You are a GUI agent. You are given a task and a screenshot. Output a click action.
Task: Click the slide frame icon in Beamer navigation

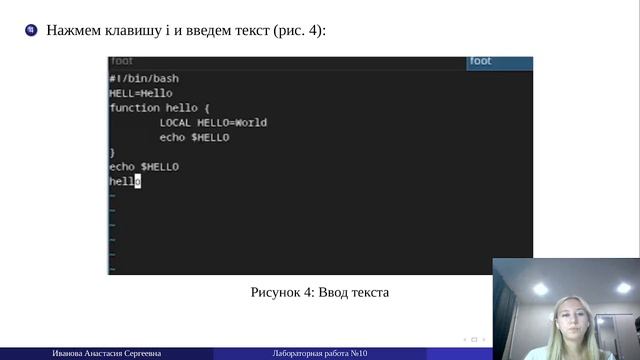point(474,340)
